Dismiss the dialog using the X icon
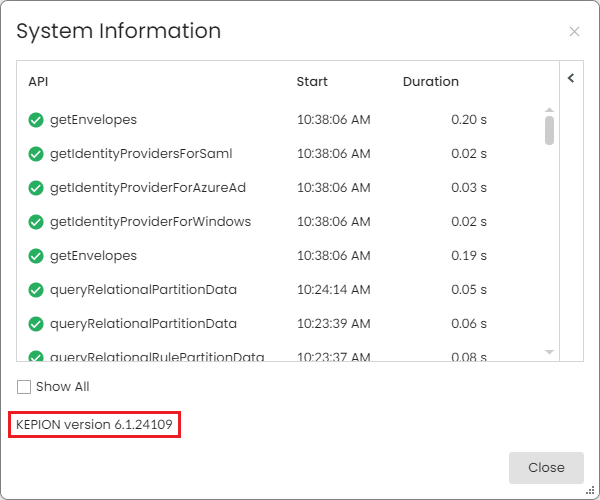Image resolution: width=600 pixels, height=500 pixels. click(574, 31)
